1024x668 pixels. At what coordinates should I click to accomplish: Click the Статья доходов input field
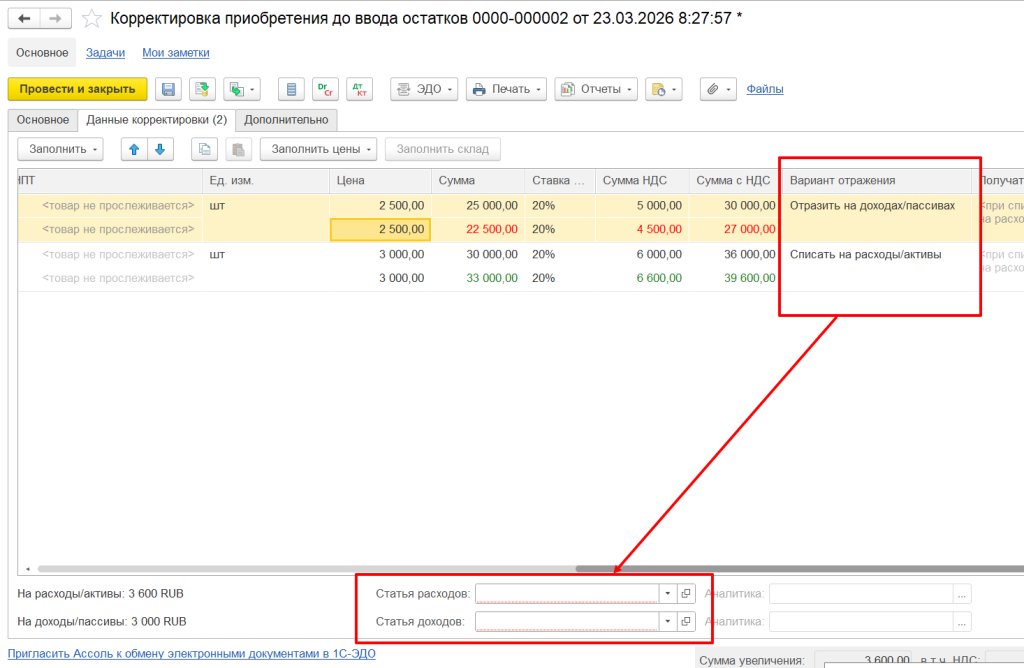click(x=566, y=621)
